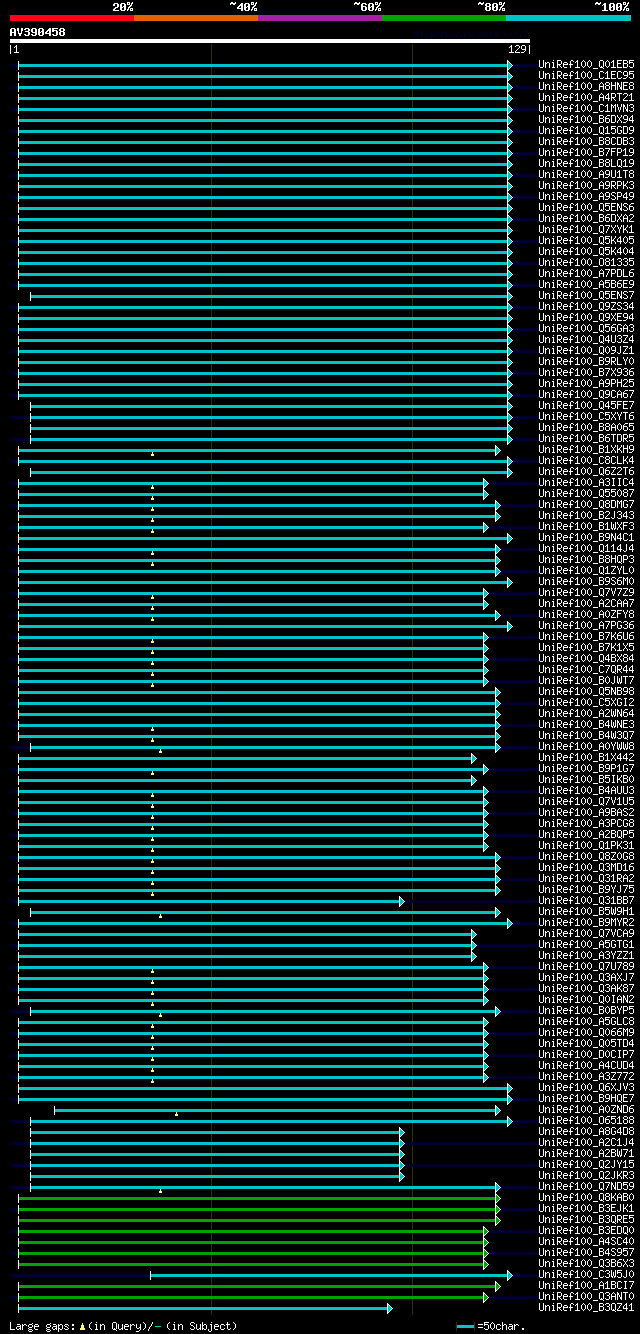Image resolution: width=640 pixels, height=1334 pixels.
Task: Pick the UniRef100_Q7V7Z9 label
Action: pyautogui.click(x=586, y=593)
